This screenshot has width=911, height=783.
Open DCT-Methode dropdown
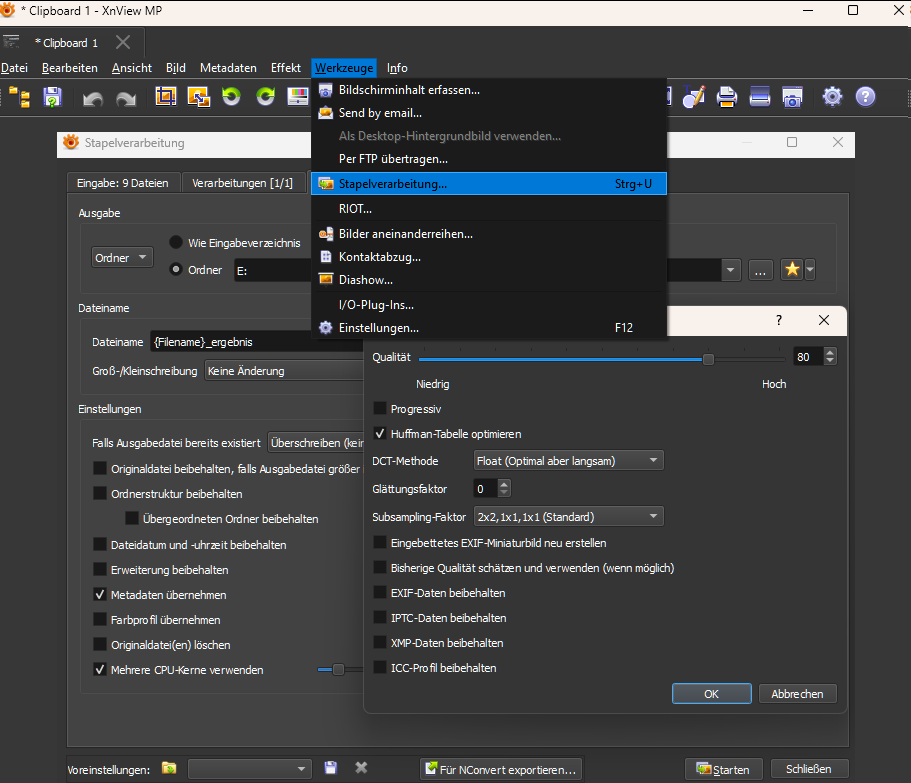point(568,461)
